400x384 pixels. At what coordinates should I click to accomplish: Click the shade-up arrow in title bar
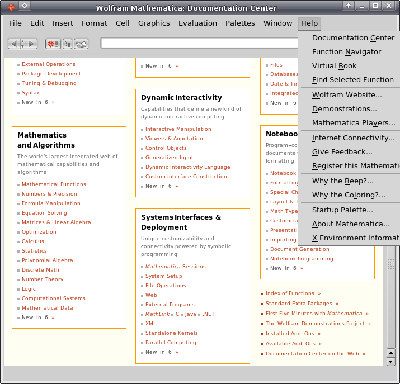tap(348, 6)
